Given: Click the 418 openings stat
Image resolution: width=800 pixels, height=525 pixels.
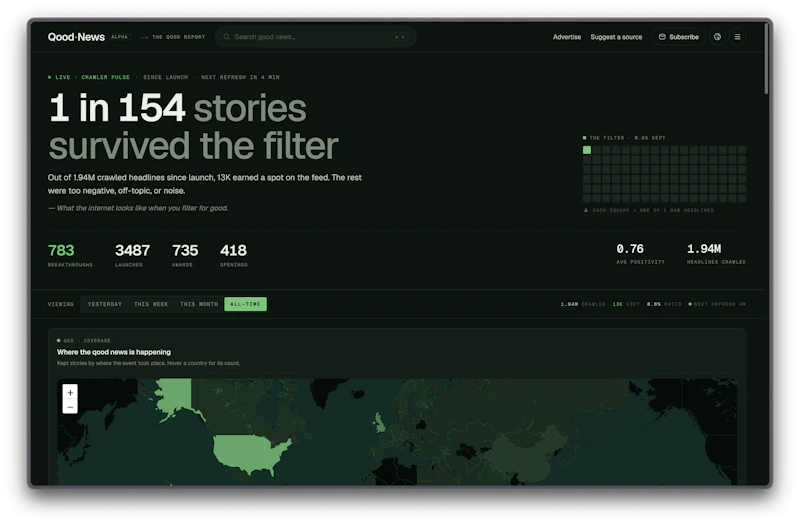Looking at the screenshot, I should click(234, 255).
